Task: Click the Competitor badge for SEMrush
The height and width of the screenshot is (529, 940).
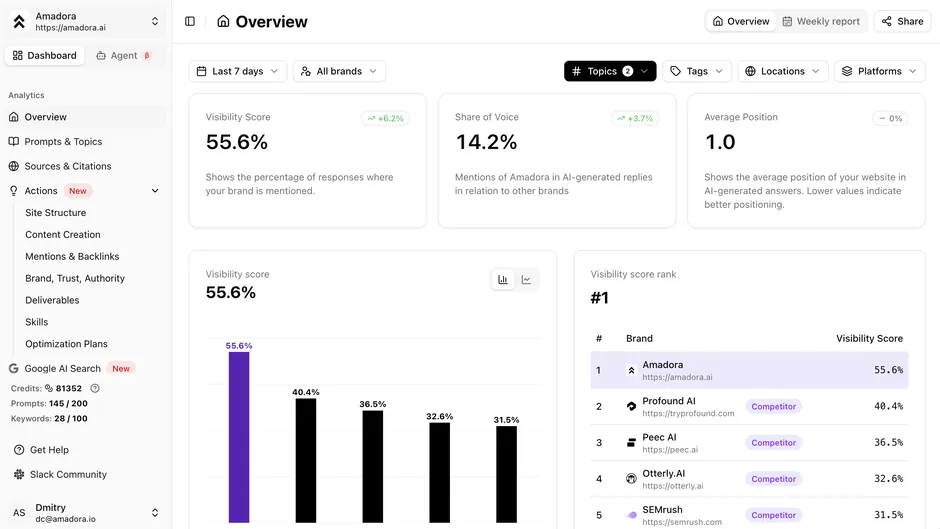Action: [x=773, y=515]
